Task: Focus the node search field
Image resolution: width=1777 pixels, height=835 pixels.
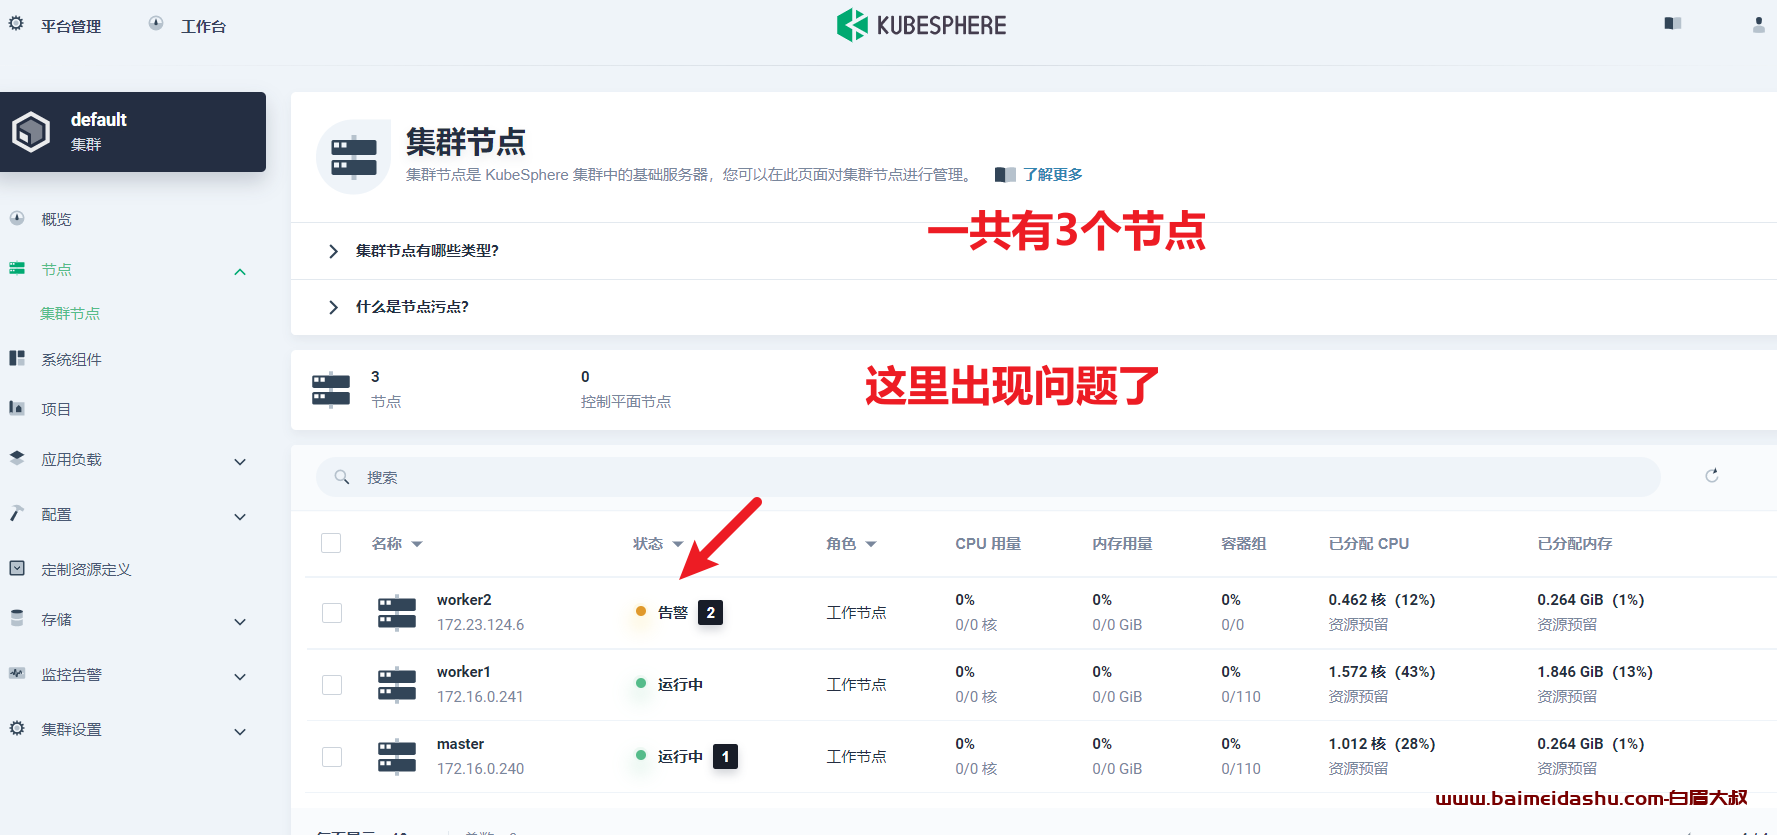Action: 988,477
